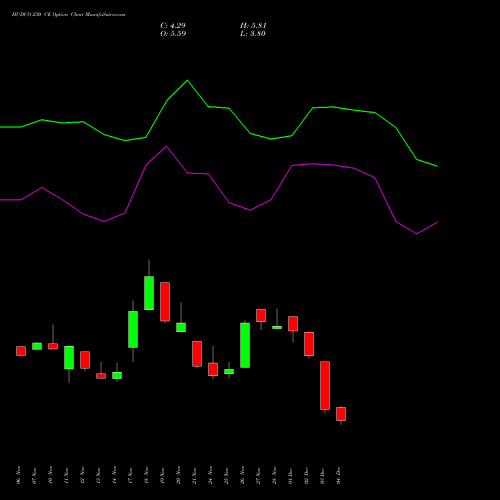500x500 pixels.
Task: Select the 04 Dec date label
Action: click(x=338, y=475)
